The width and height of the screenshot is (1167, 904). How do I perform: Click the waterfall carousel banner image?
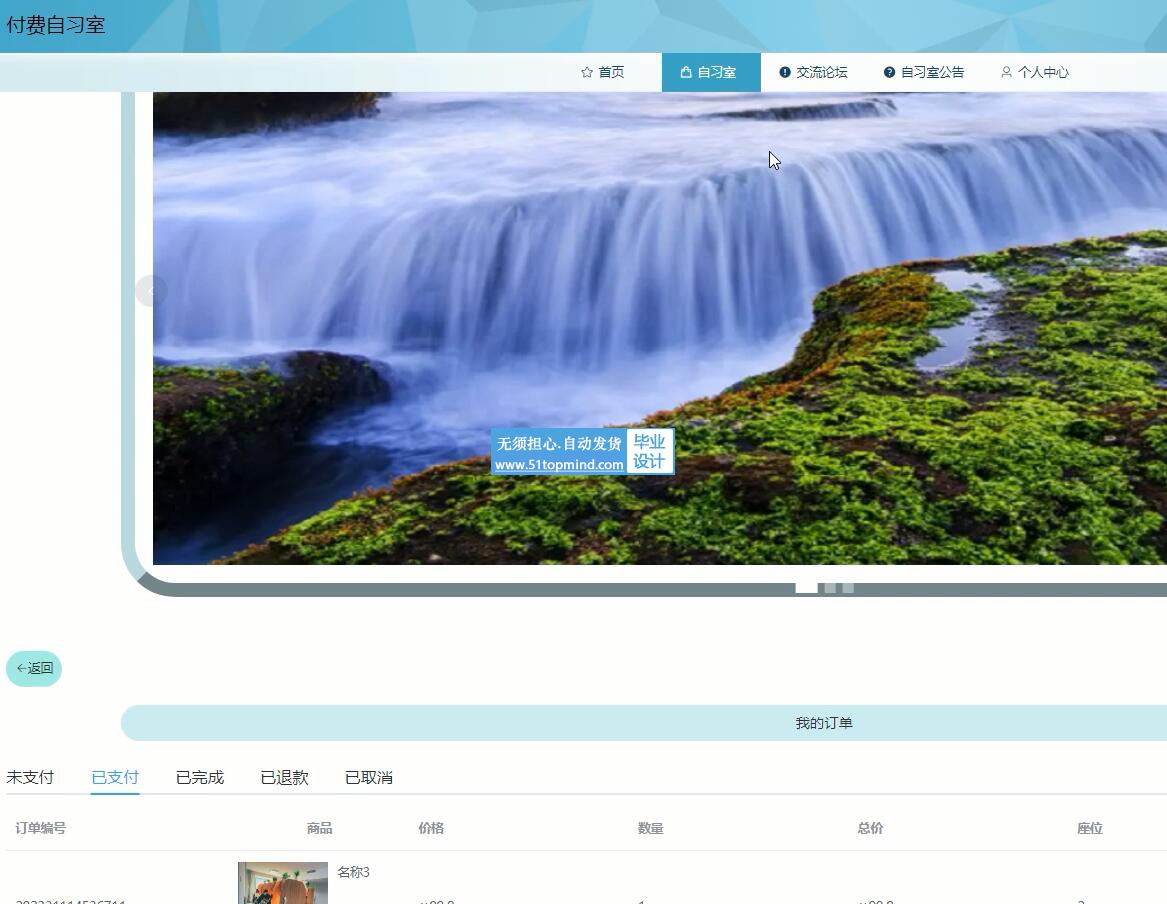[x=659, y=328]
